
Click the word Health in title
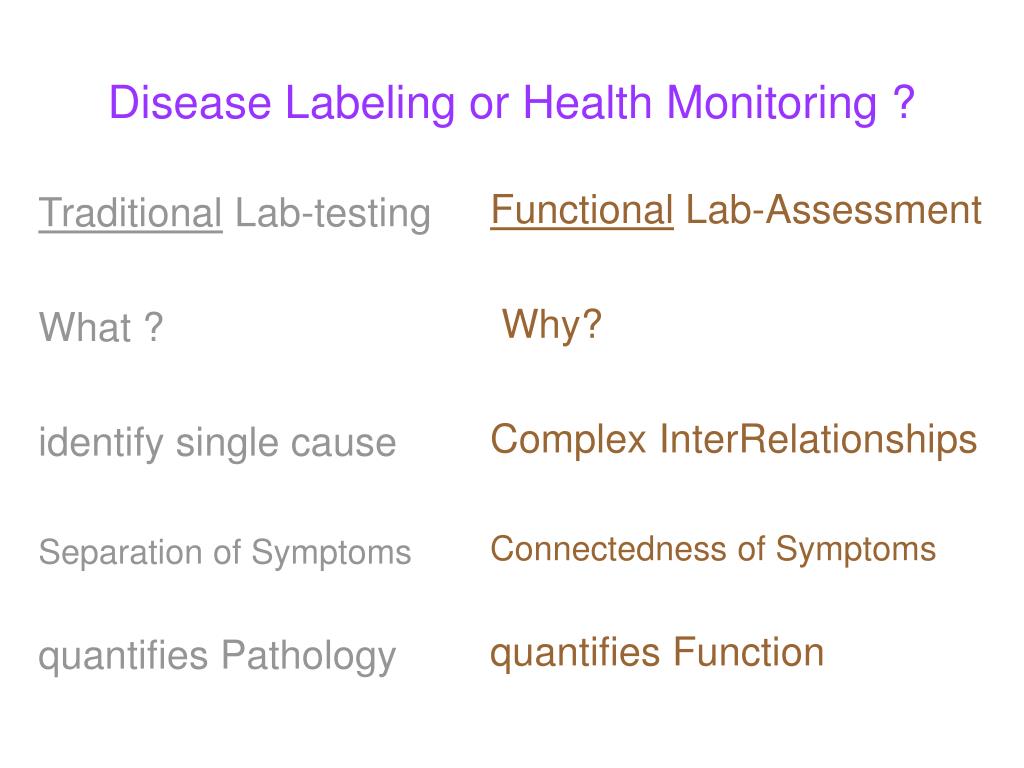coord(587,103)
